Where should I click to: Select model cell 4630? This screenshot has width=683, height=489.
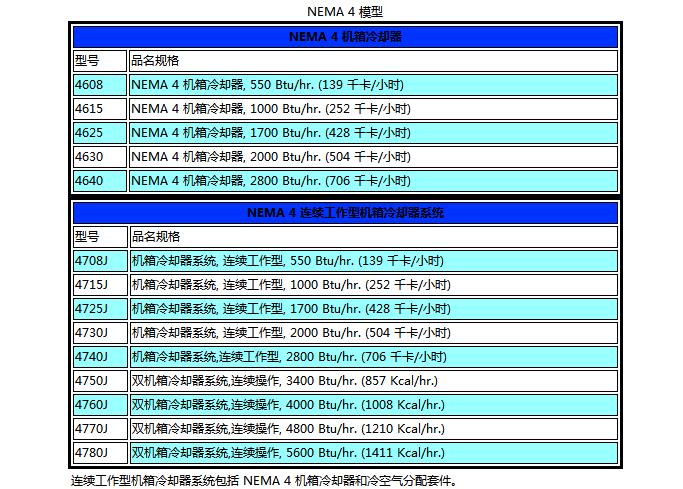click(100, 157)
